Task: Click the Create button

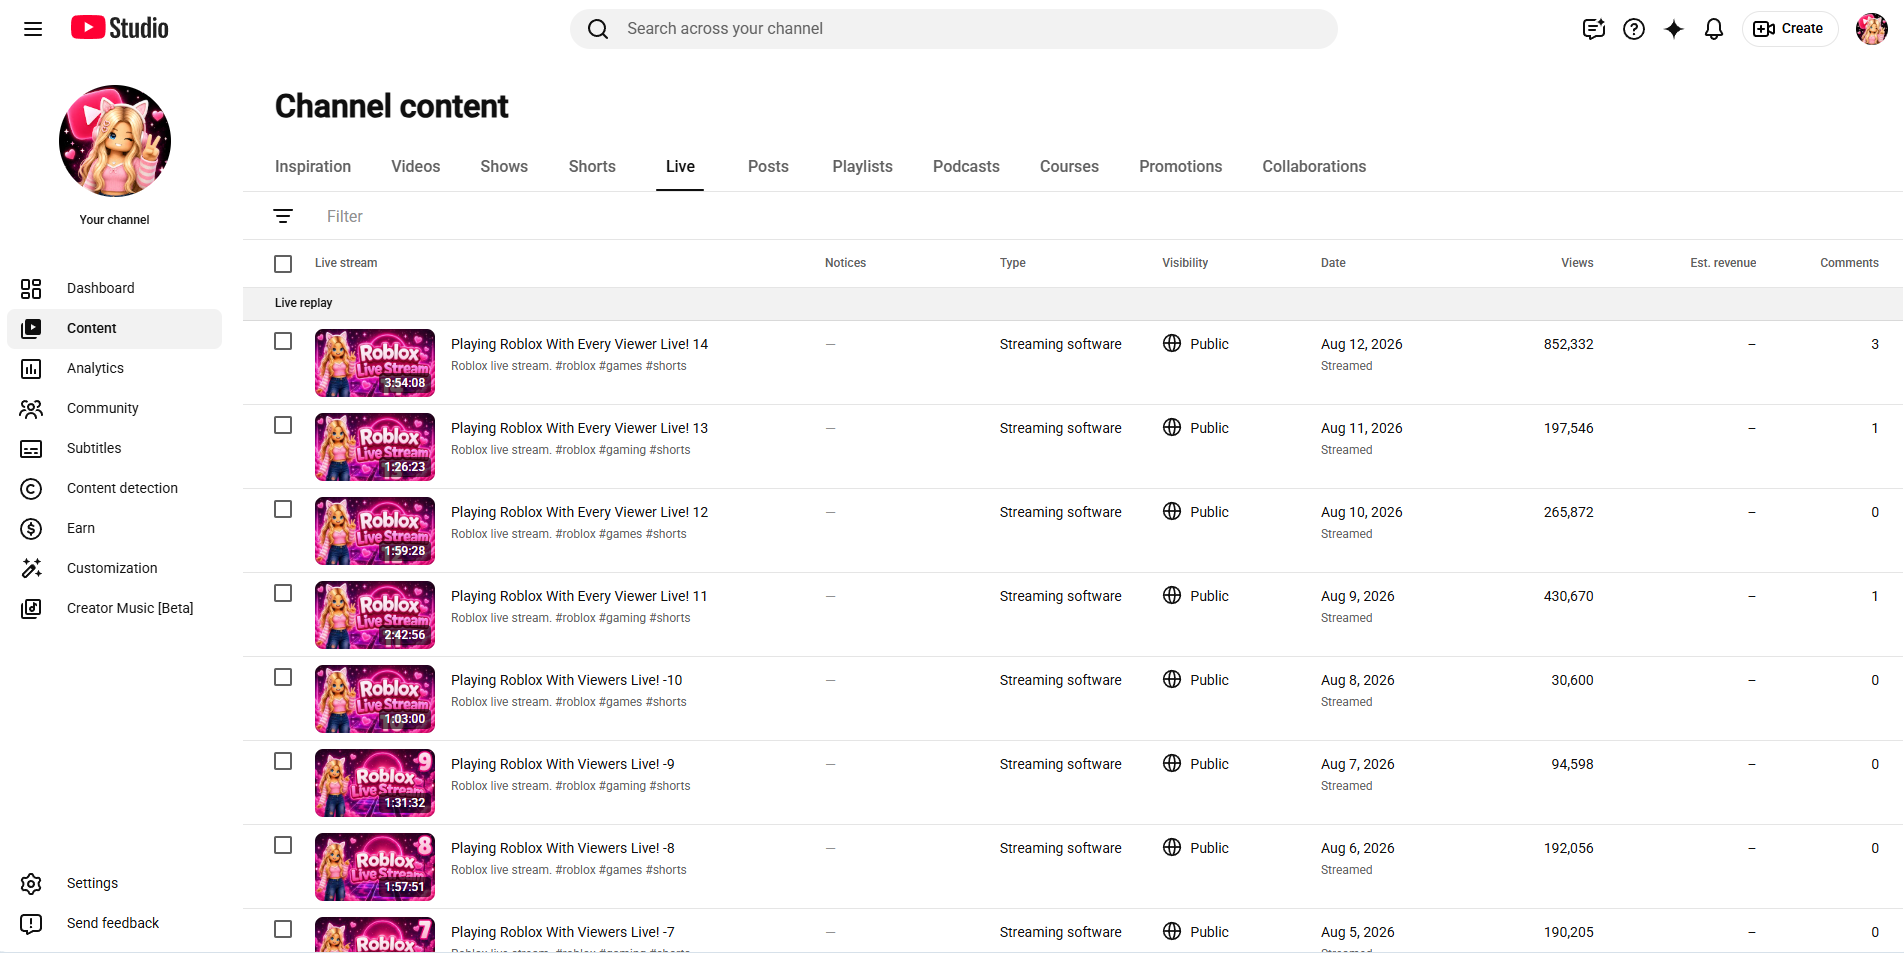Action: point(1790,29)
